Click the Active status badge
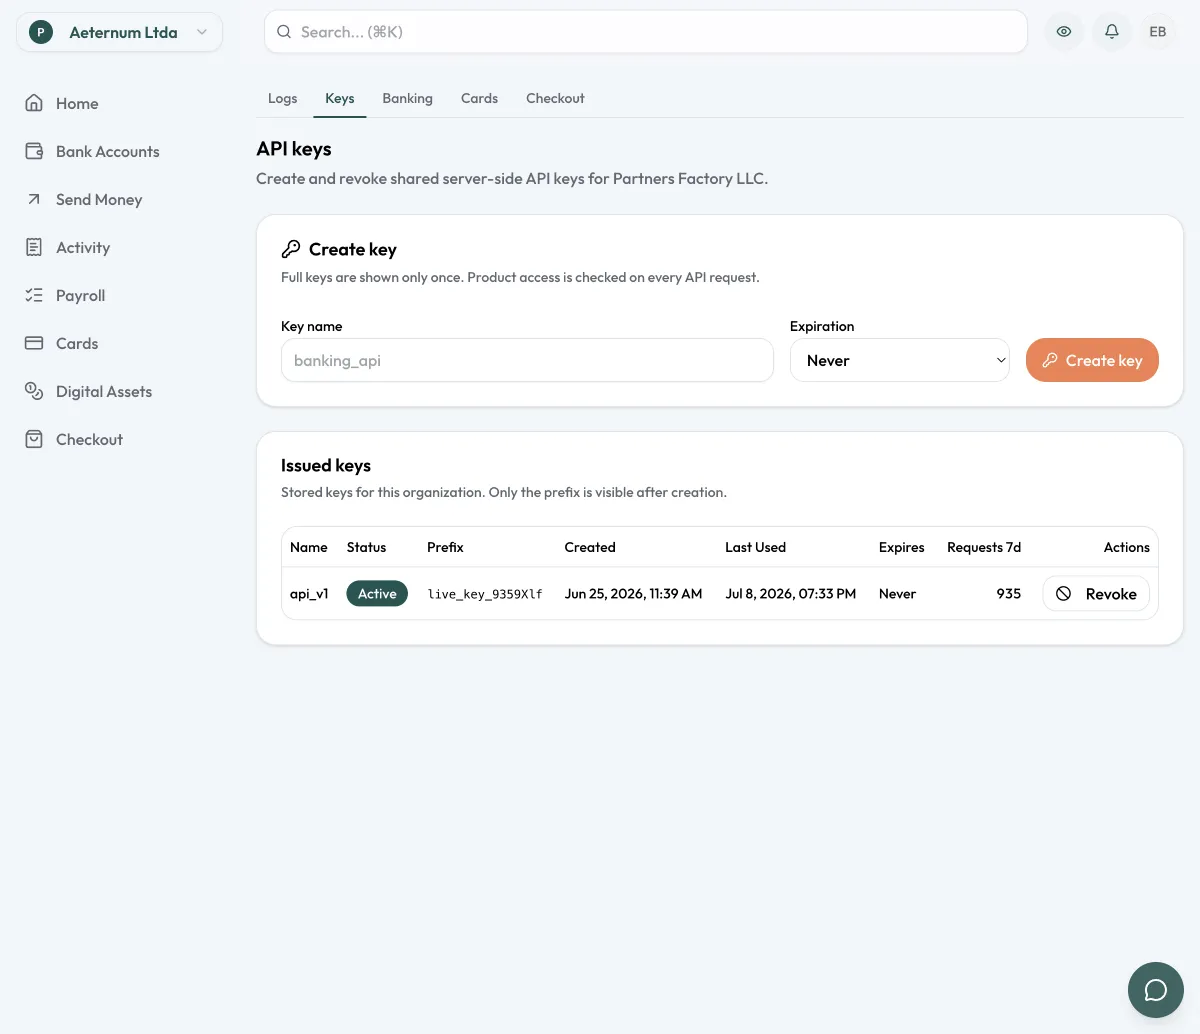This screenshot has height=1034, width=1200. coord(377,594)
